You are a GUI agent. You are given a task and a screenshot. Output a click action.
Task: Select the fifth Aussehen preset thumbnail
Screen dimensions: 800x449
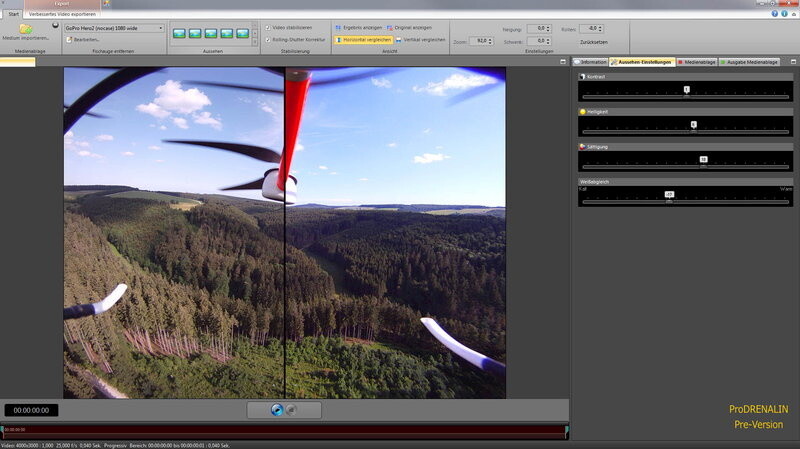point(242,33)
